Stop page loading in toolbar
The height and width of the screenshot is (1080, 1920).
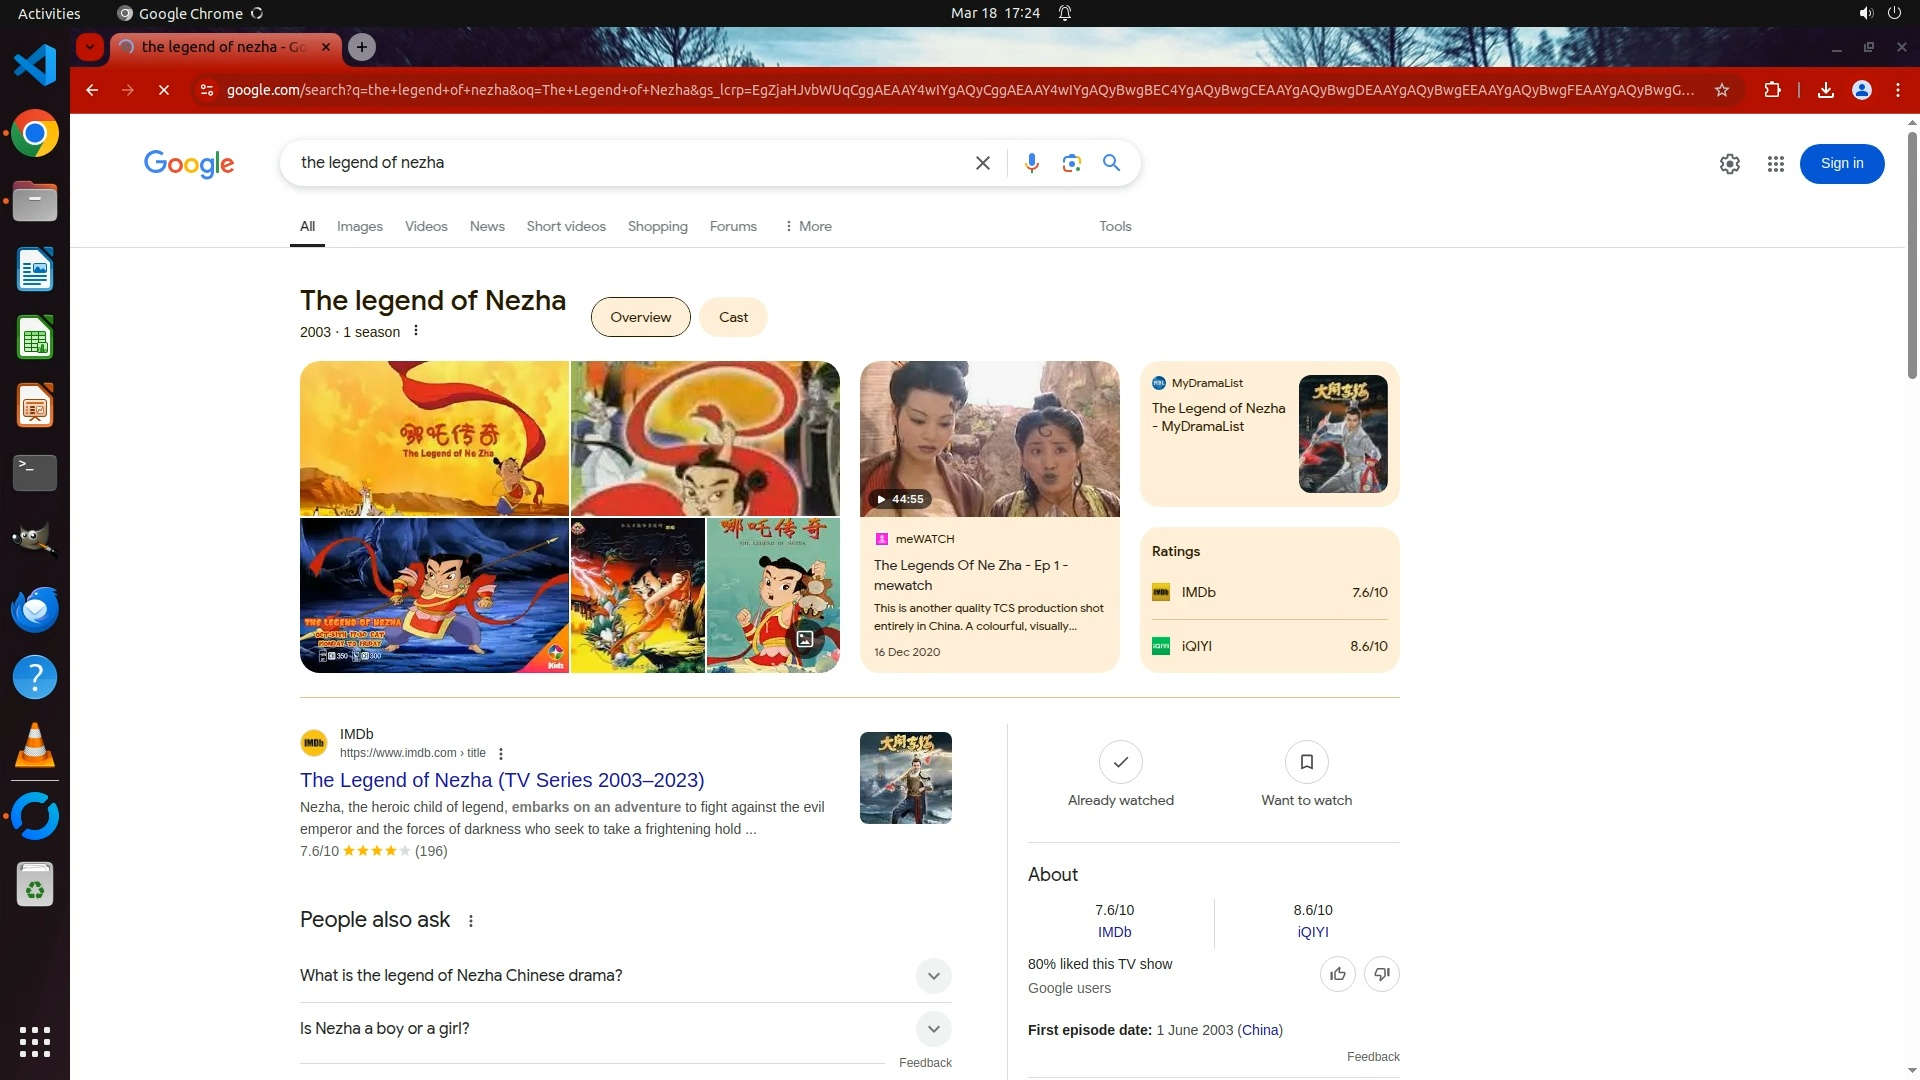[164, 90]
